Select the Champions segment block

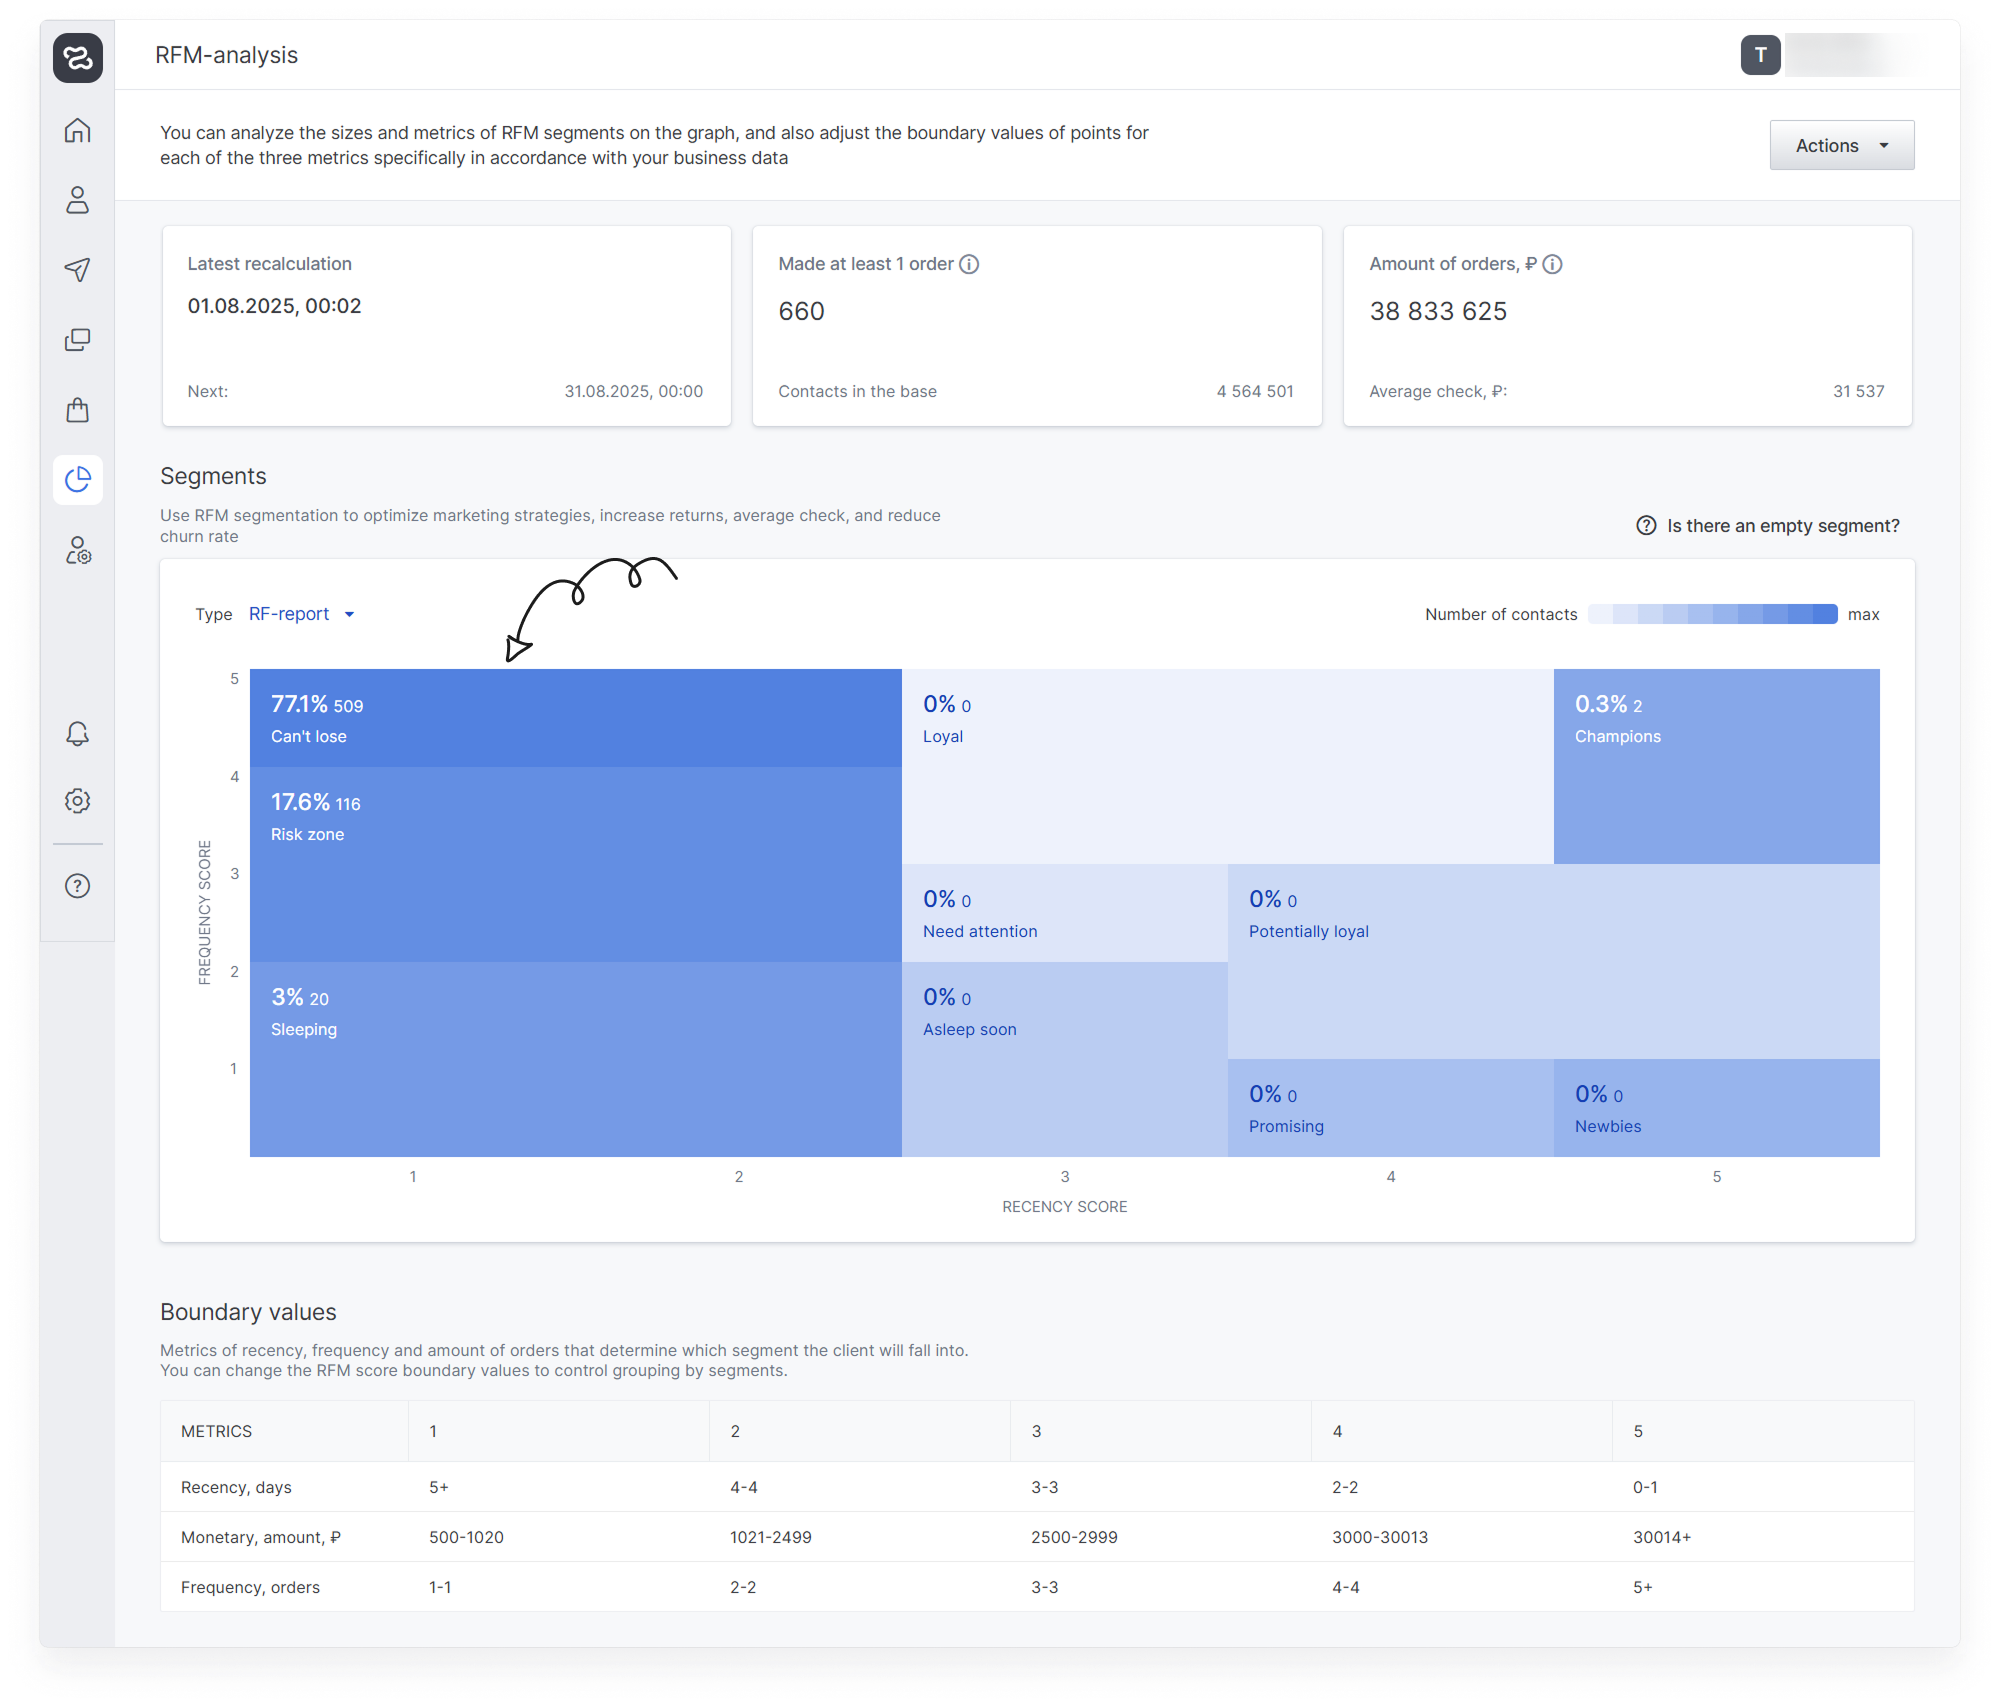[x=1716, y=765]
